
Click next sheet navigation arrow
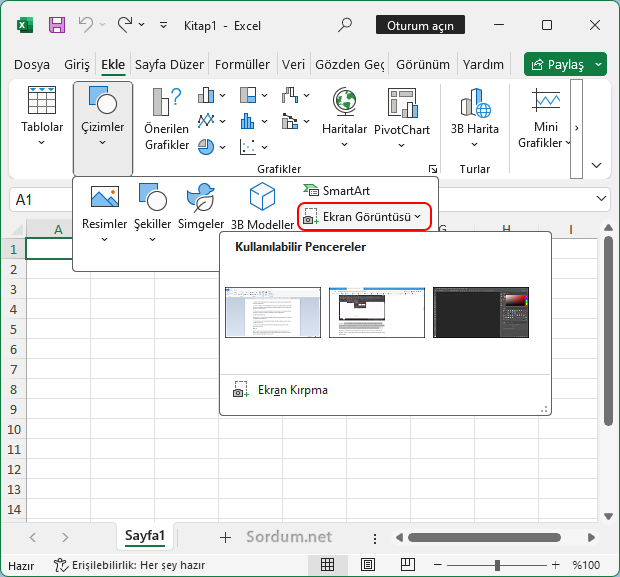[x=65, y=537]
